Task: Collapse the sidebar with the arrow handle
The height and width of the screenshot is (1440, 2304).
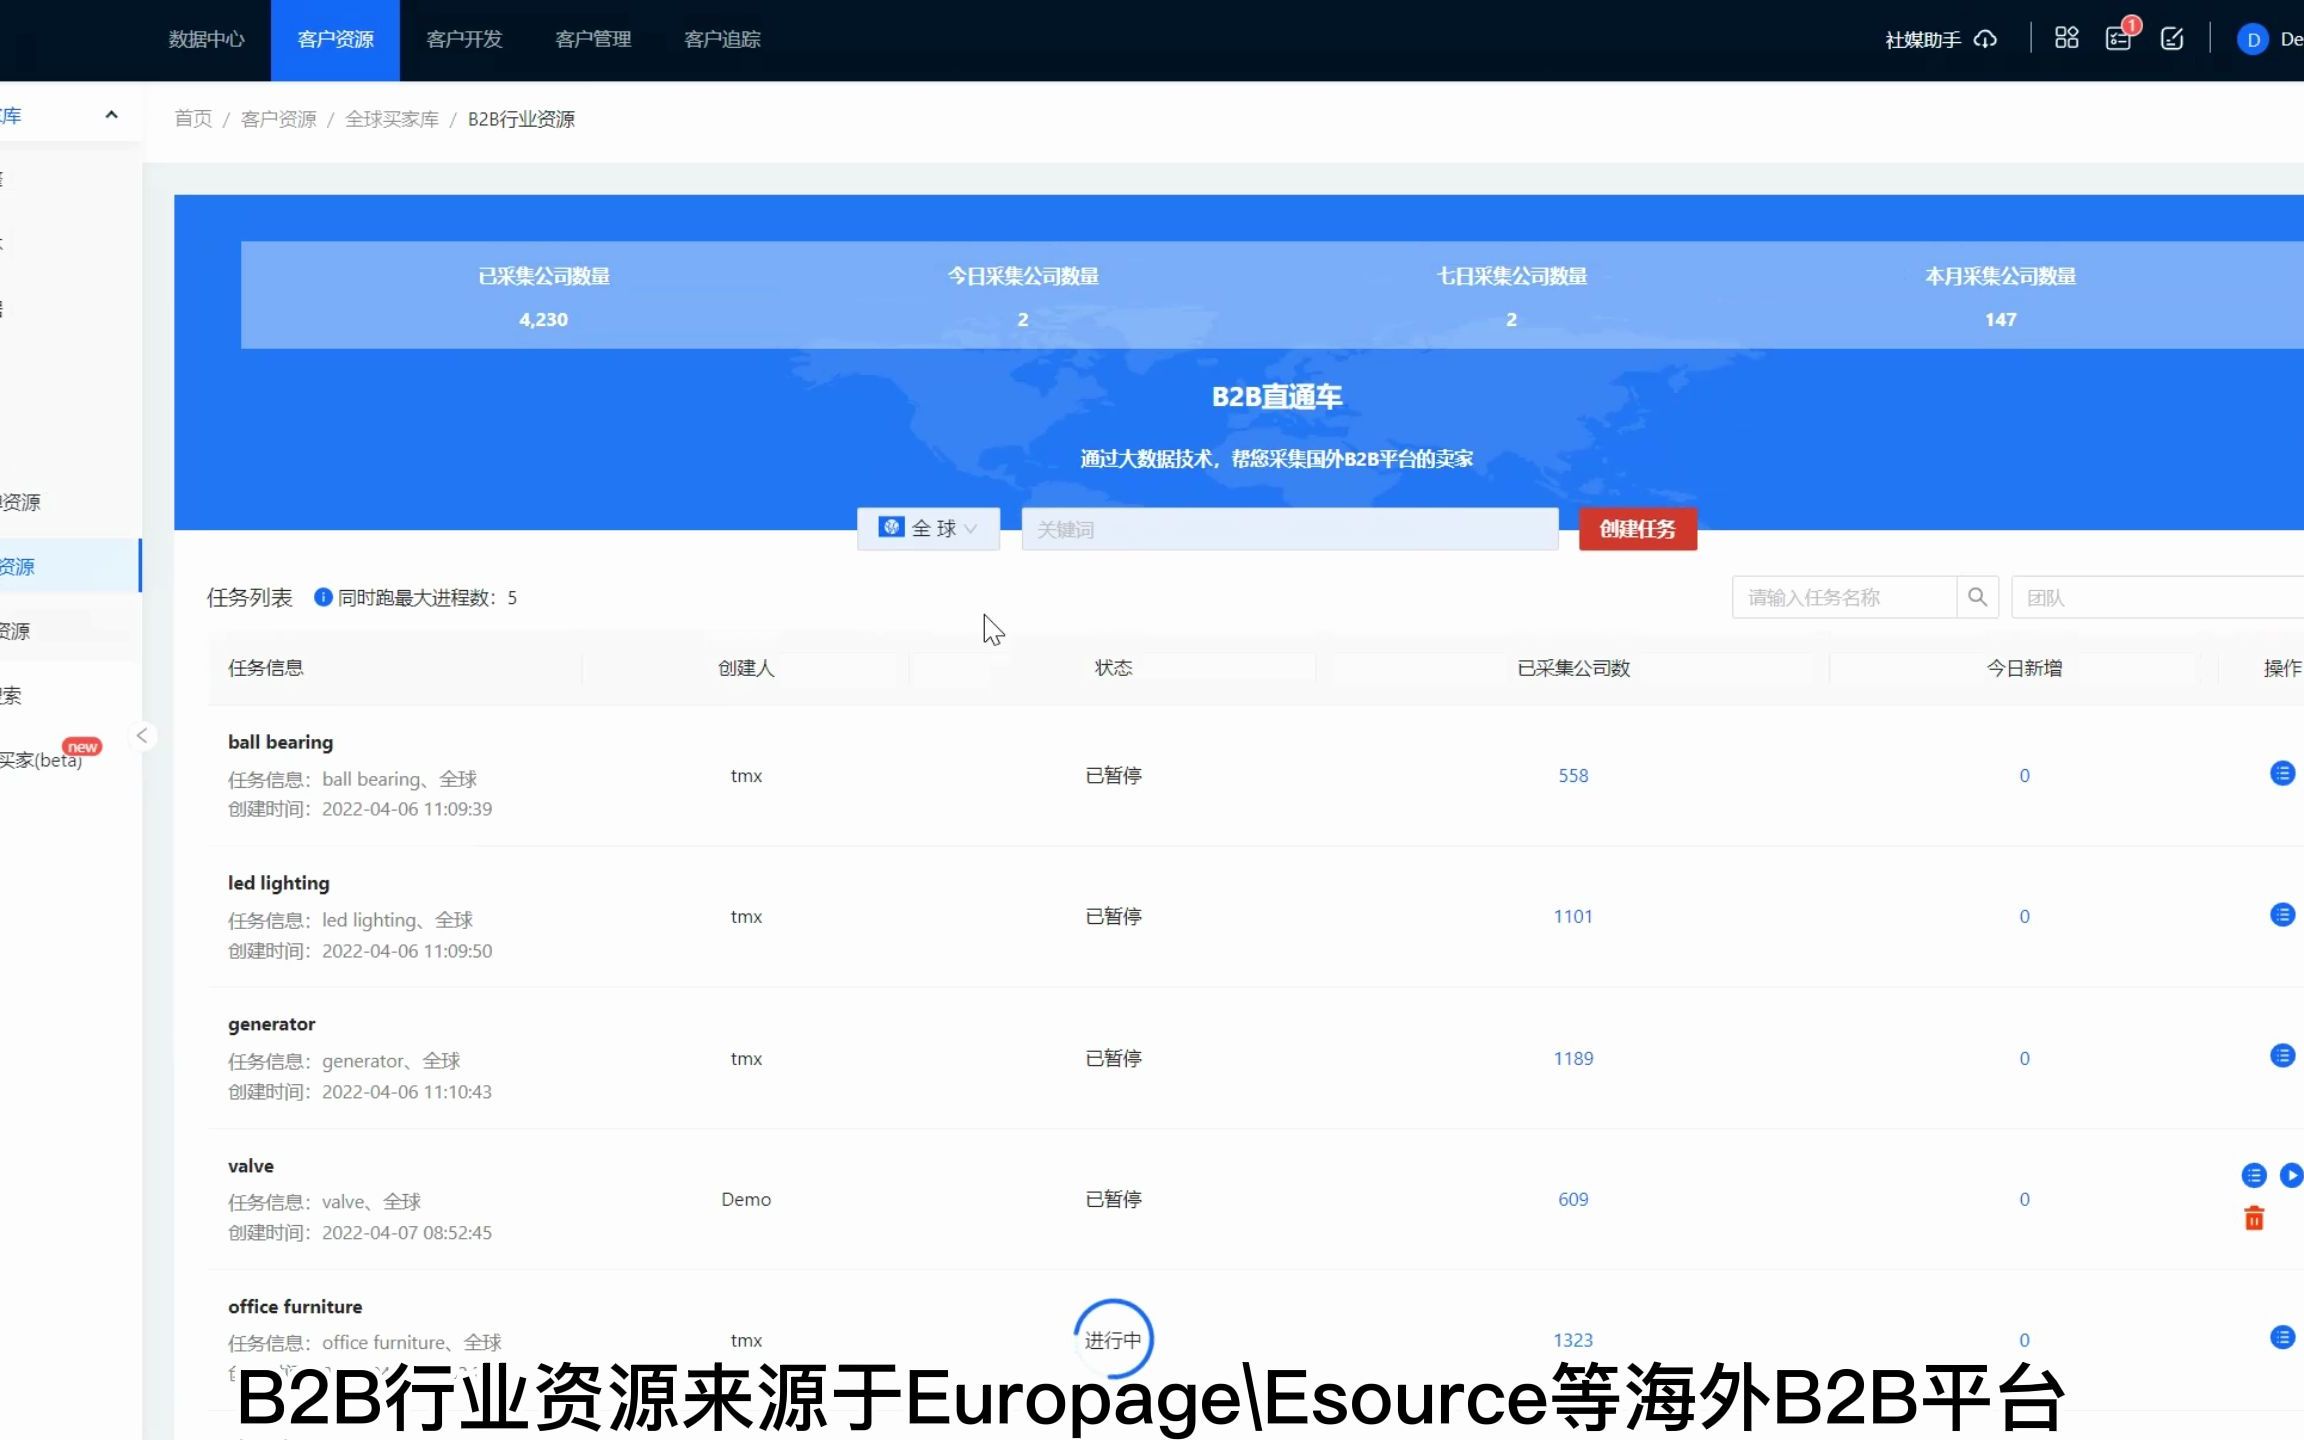Action: tap(142, 736)
